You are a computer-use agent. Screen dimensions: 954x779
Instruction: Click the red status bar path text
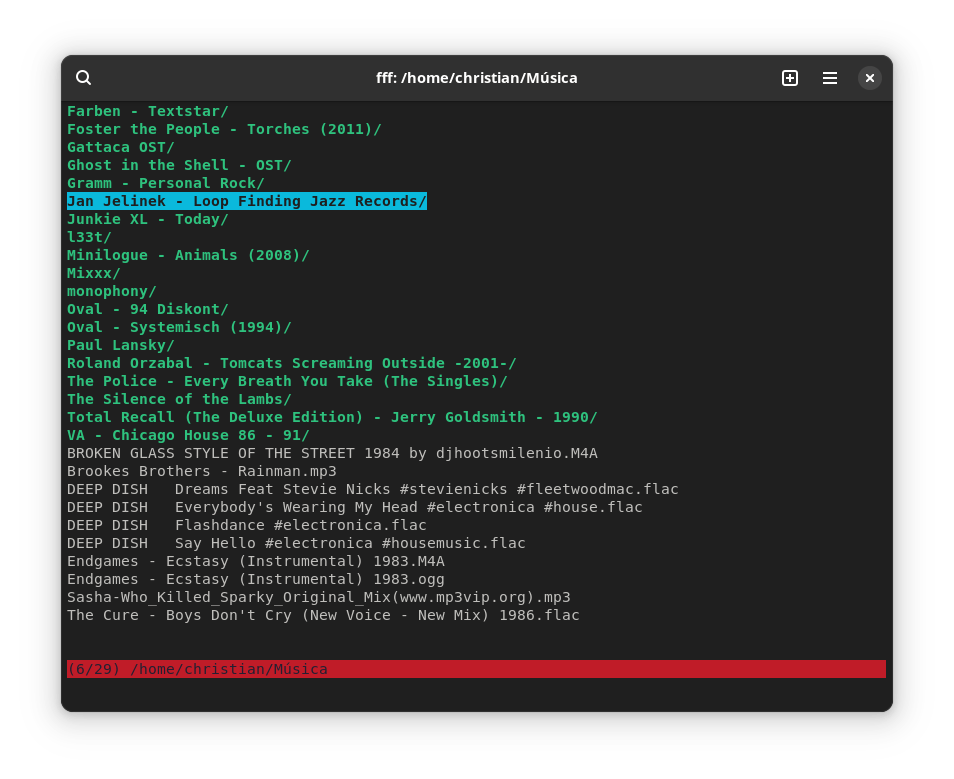tap(229, 669)
